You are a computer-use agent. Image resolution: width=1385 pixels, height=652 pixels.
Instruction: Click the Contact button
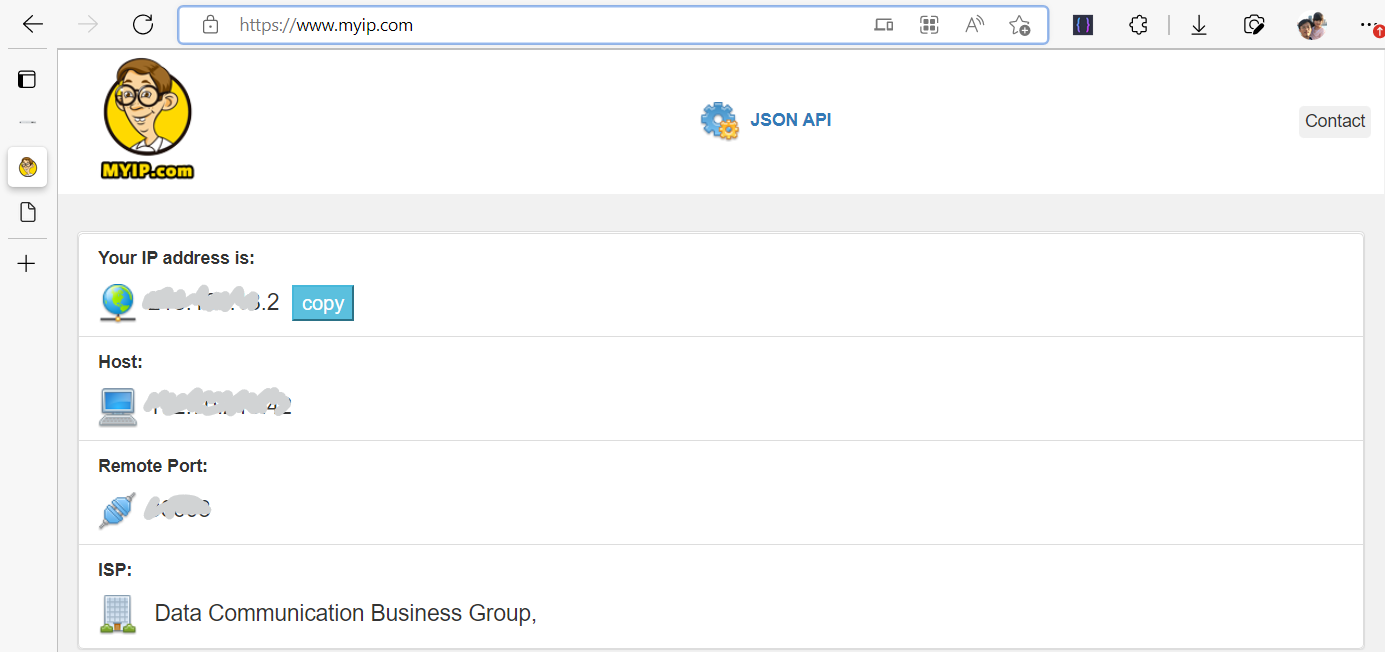tap(1334, 121)
